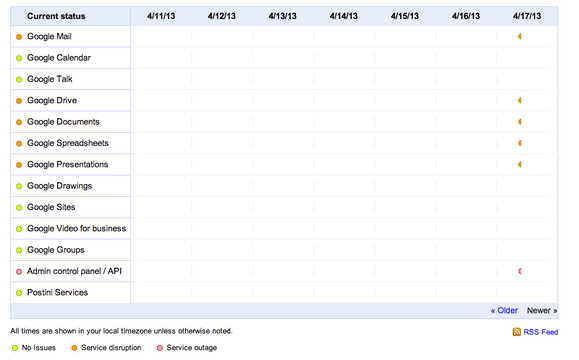Open the Google Spreadsheets disruption marker on 4/17/13
The image size is (579, 360).
tap(520, 143)
